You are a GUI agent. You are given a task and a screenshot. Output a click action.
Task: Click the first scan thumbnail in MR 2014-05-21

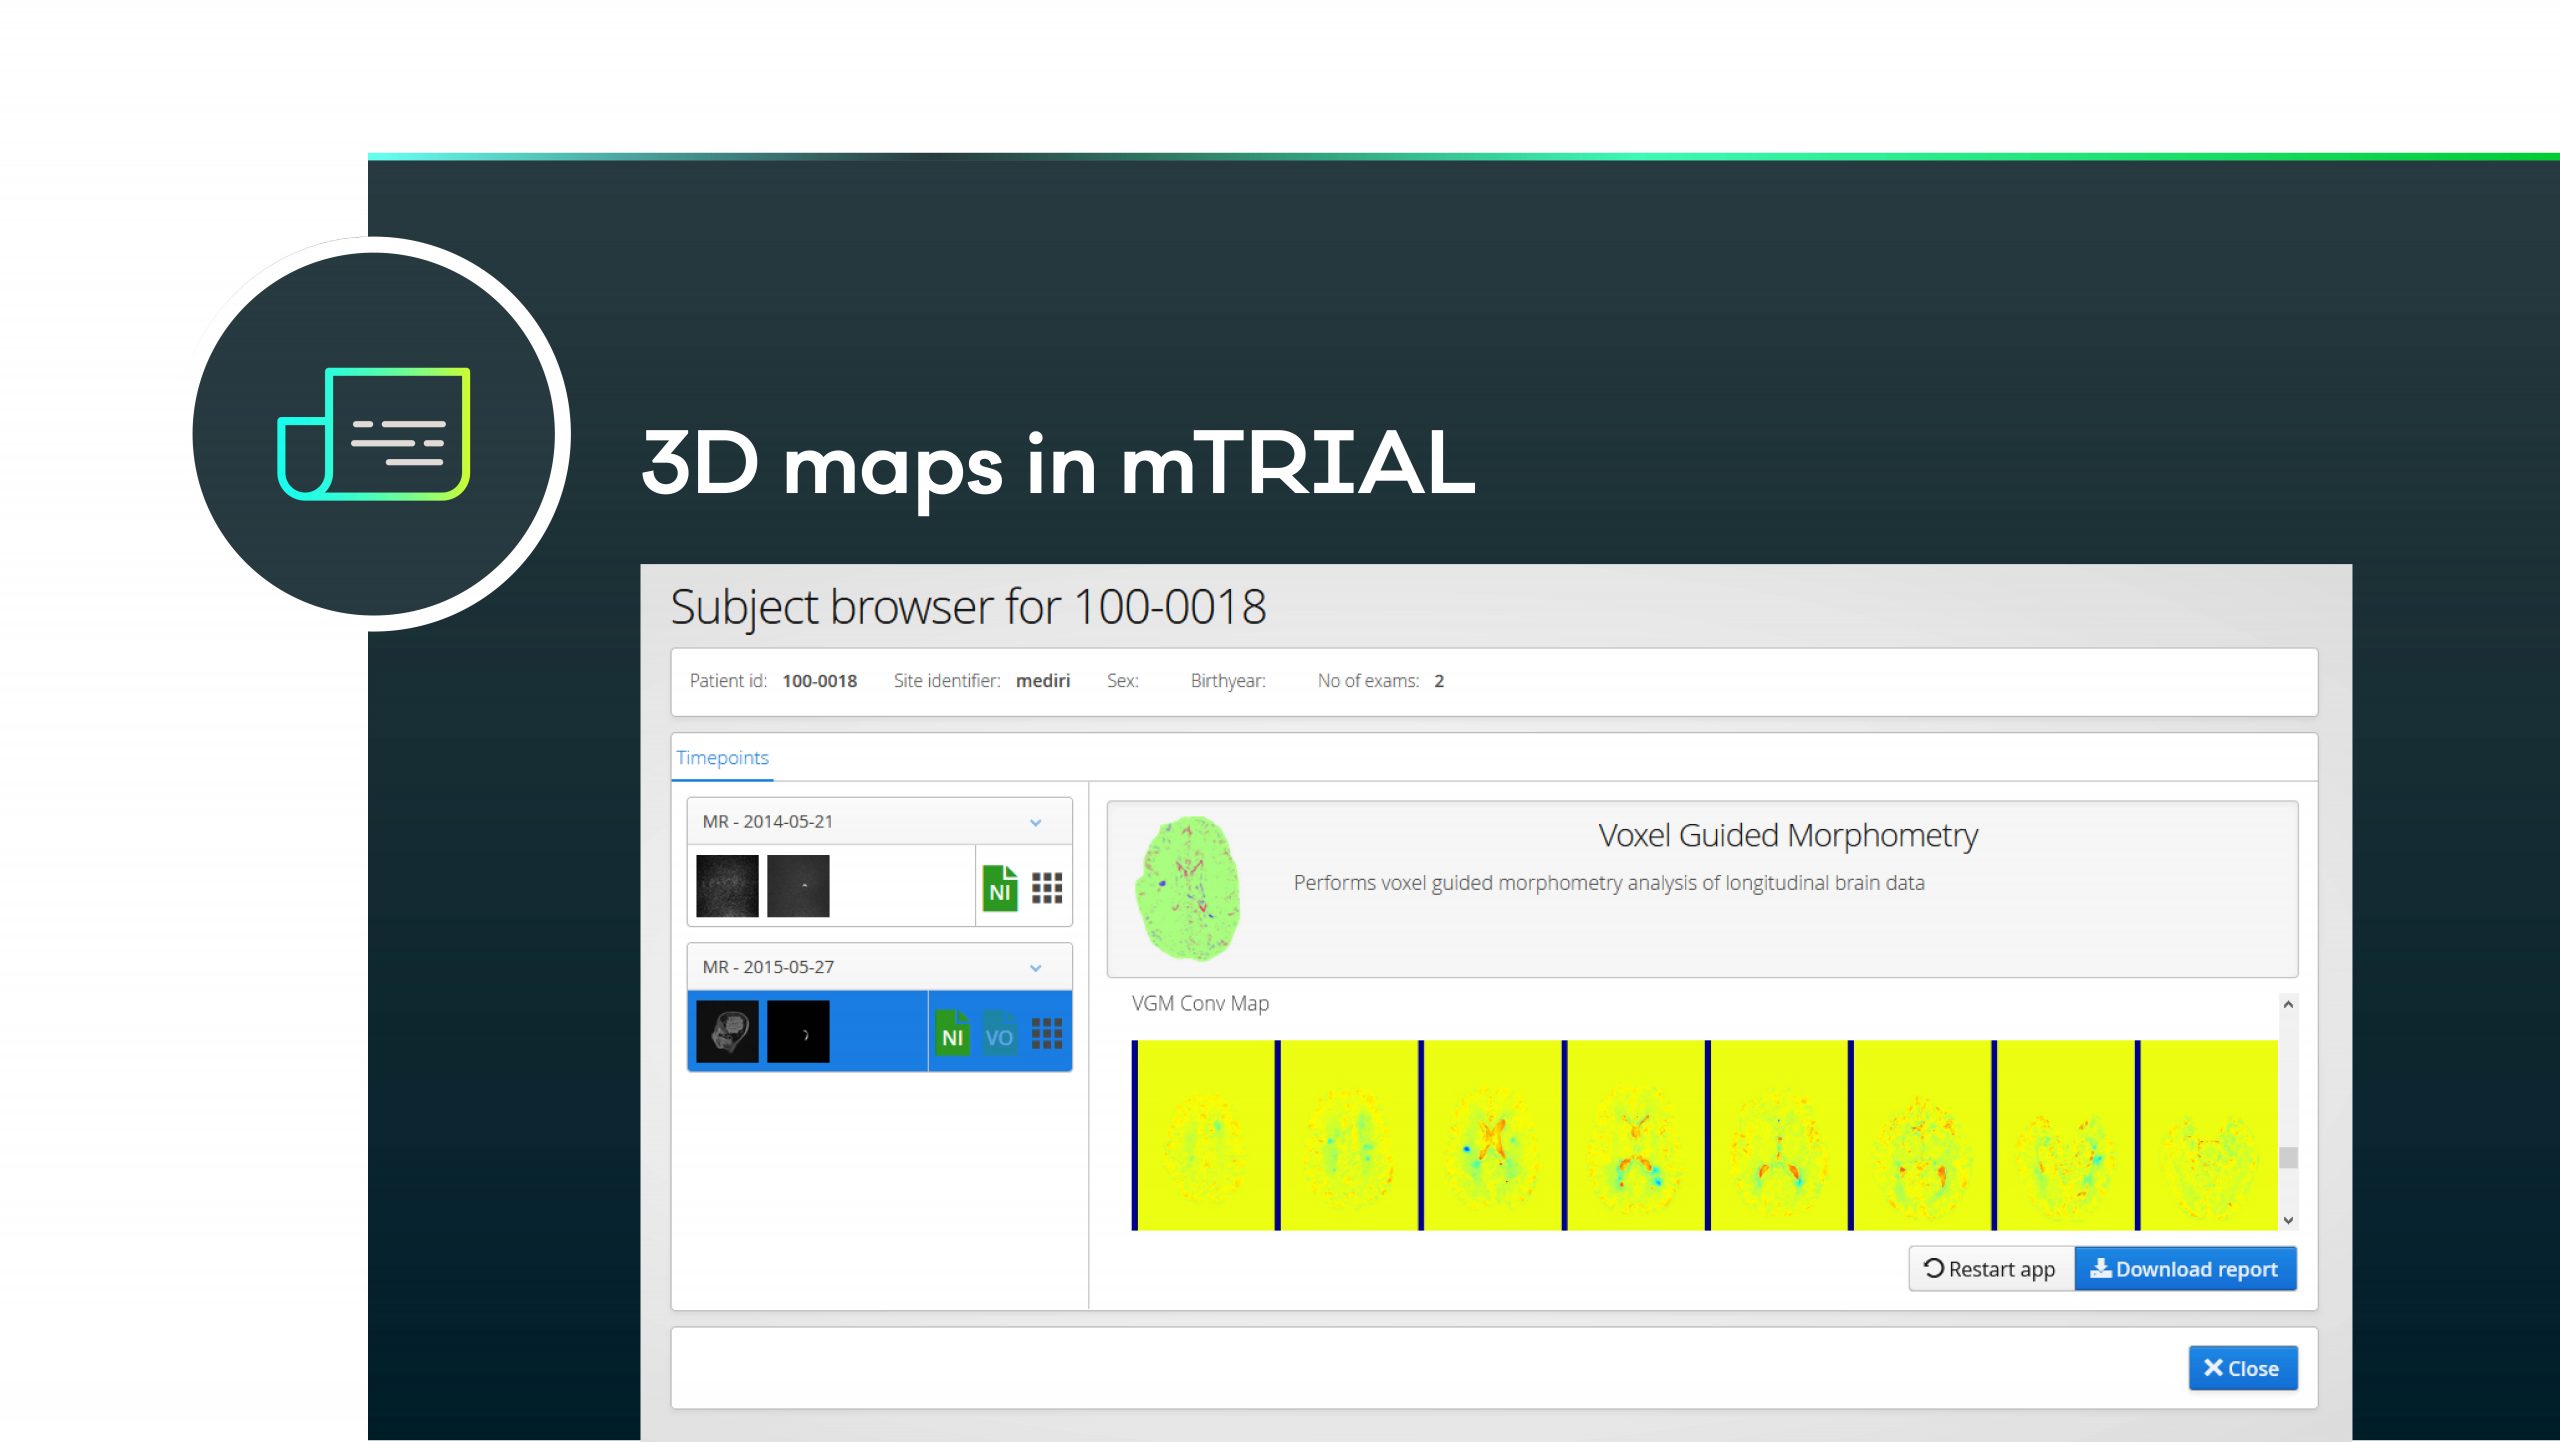click(x=729, y=885)
